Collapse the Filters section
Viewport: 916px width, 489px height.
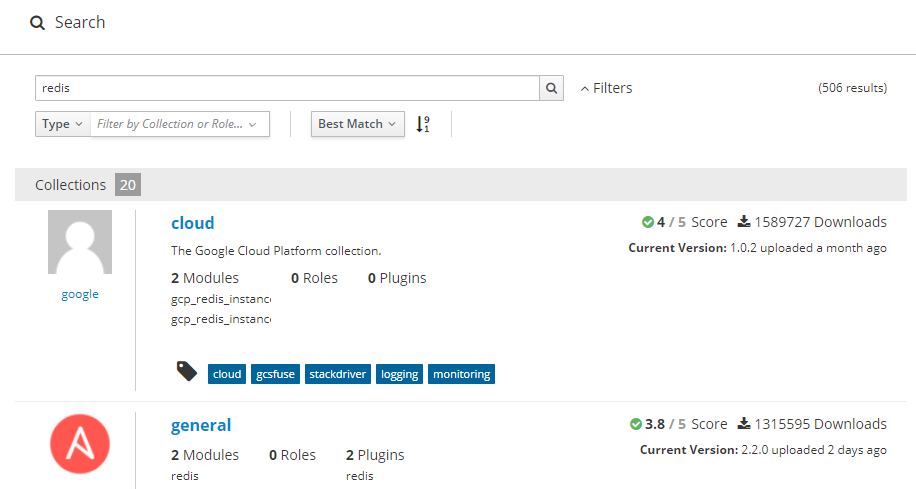pos(606,88)
